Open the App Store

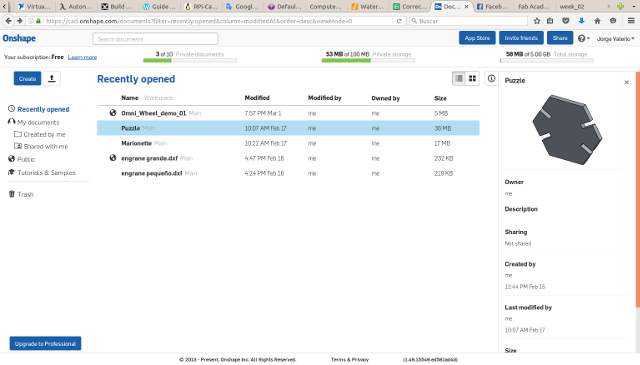coord(477,38)
